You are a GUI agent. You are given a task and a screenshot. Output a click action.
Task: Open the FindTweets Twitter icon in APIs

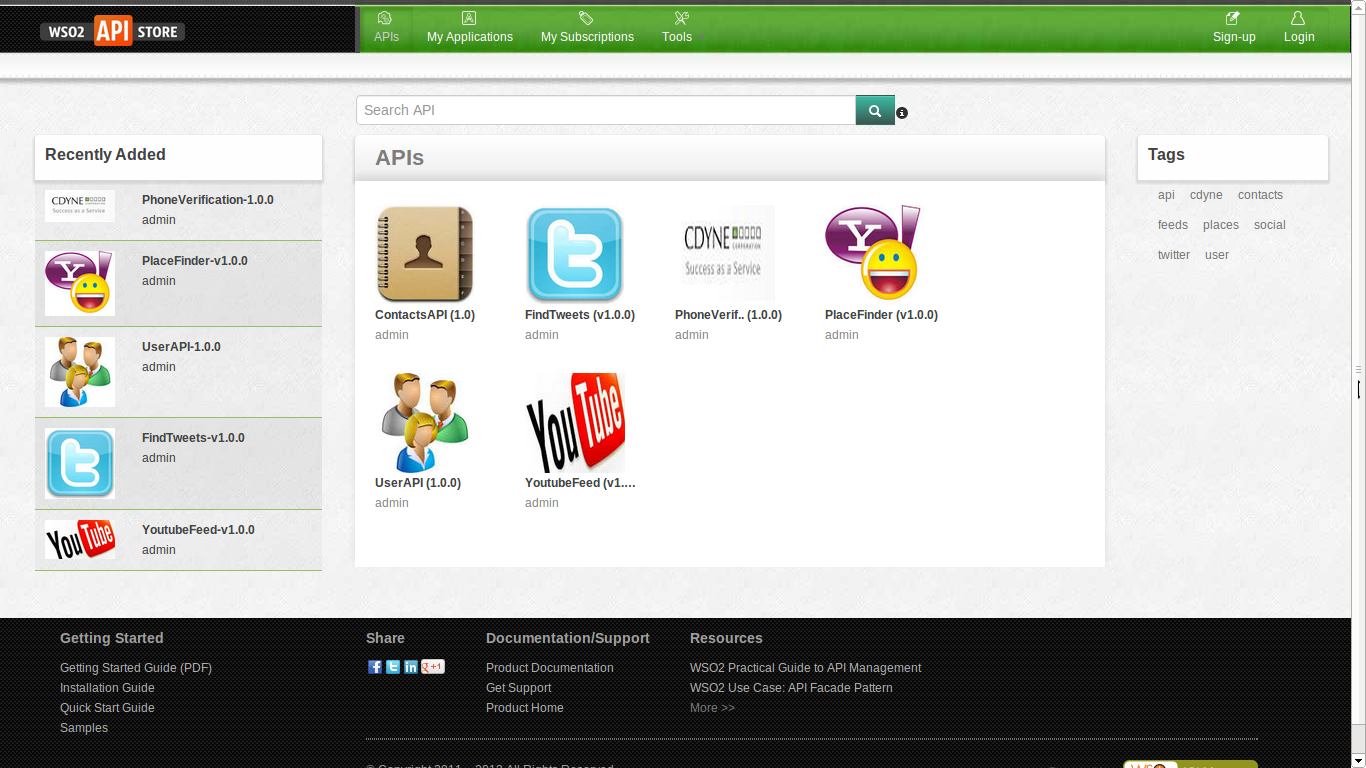pos(574,254)
